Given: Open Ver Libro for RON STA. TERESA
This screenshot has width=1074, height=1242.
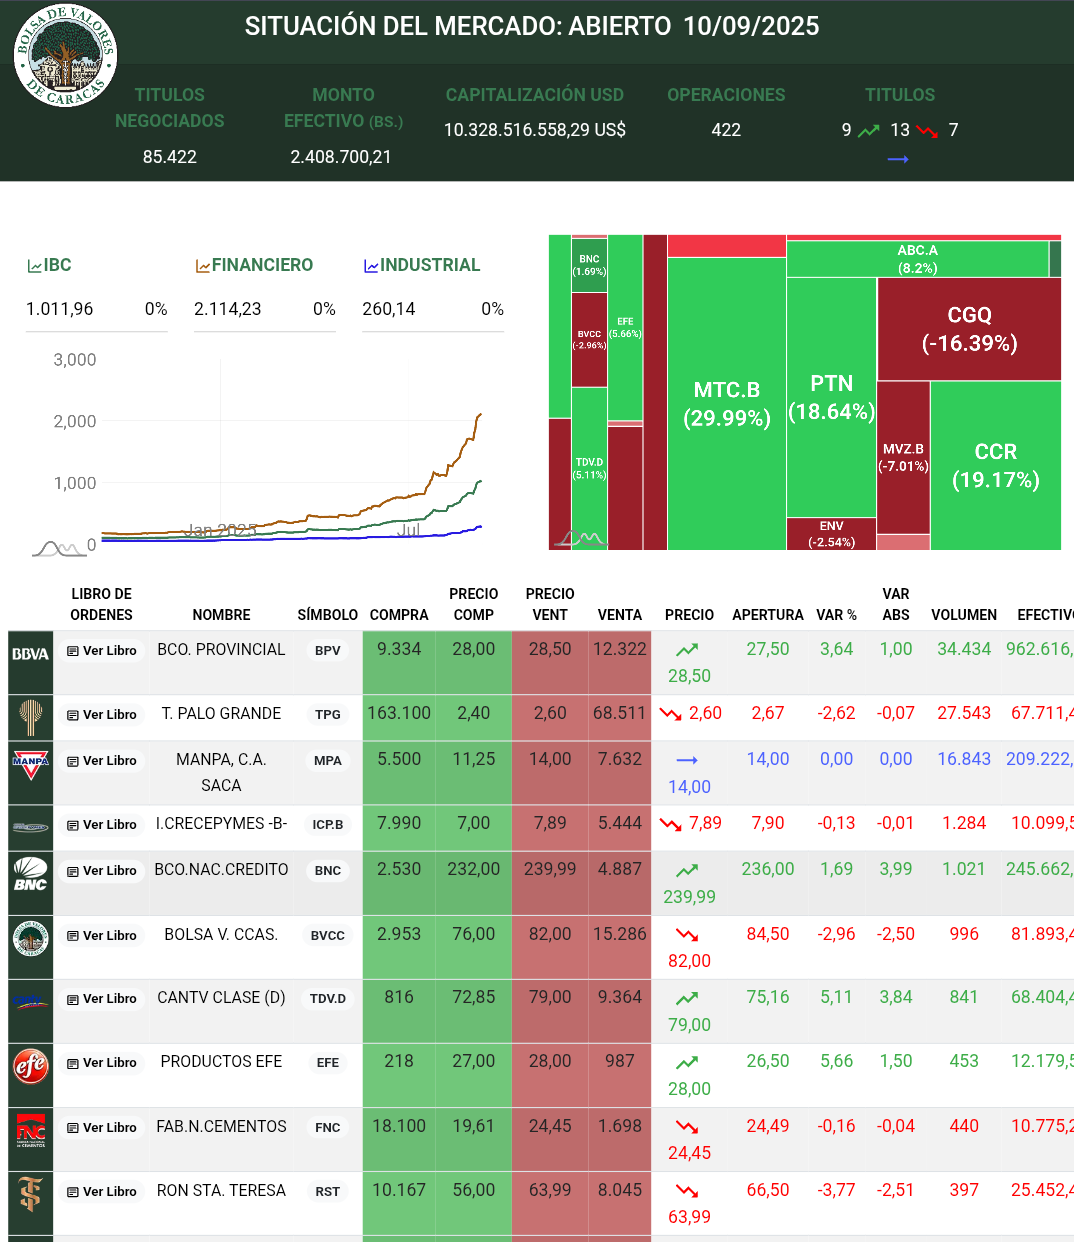Looking at the screenshot, I should pyautogui.click(x=102, y=1192).
